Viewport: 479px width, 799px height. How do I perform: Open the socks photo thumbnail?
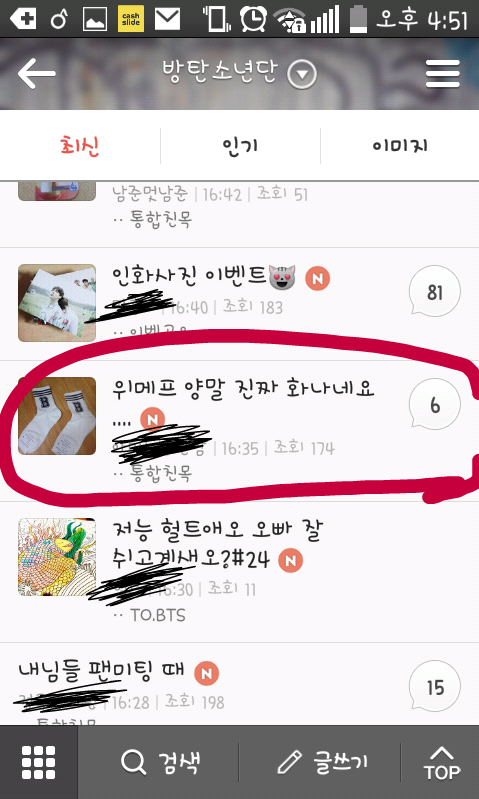[x=57, y=416]
